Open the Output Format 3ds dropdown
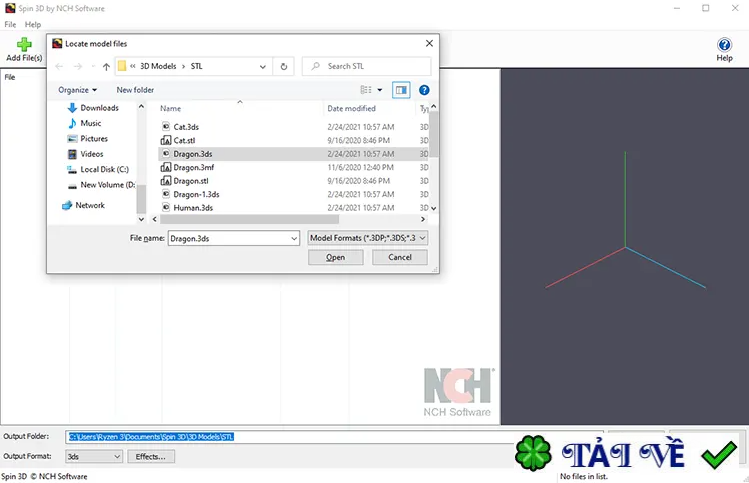Viewport: 749px width, 483px height. [x=94, y=457]
